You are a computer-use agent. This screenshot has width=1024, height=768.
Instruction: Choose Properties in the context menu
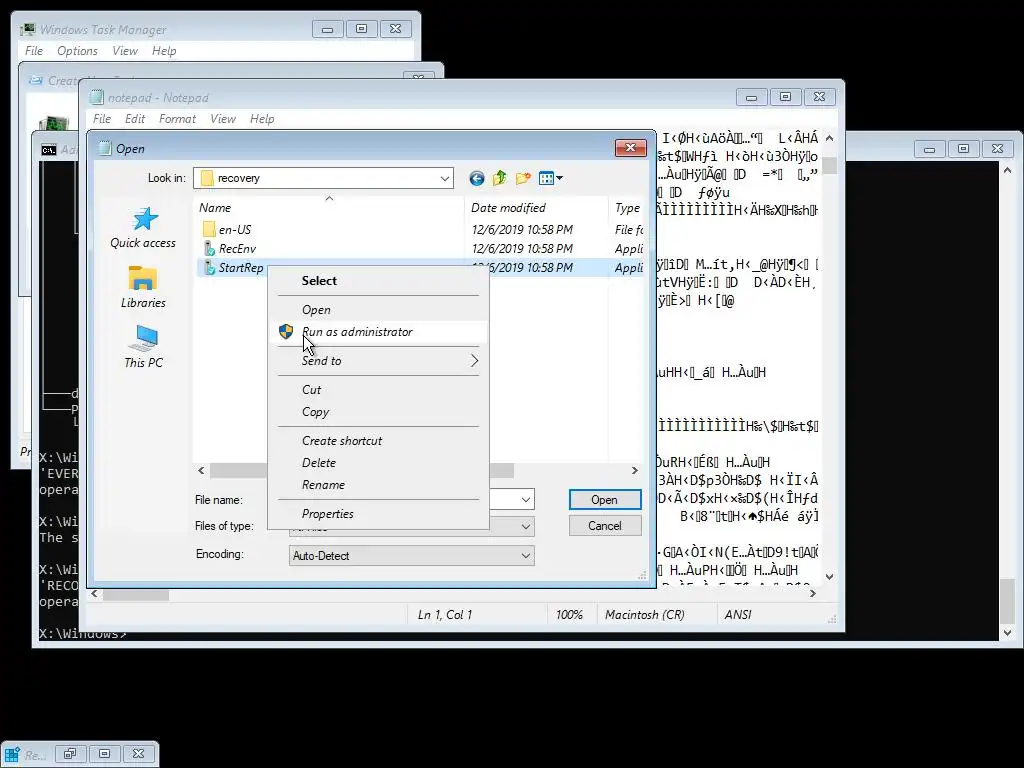click(327, 514)
